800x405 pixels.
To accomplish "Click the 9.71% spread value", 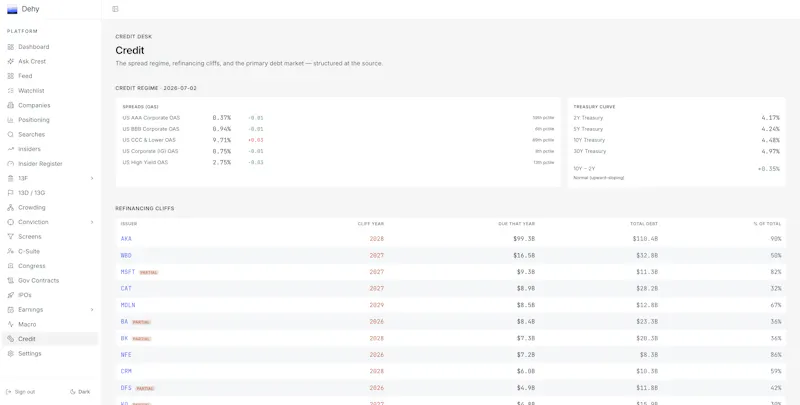I will 221,140.
